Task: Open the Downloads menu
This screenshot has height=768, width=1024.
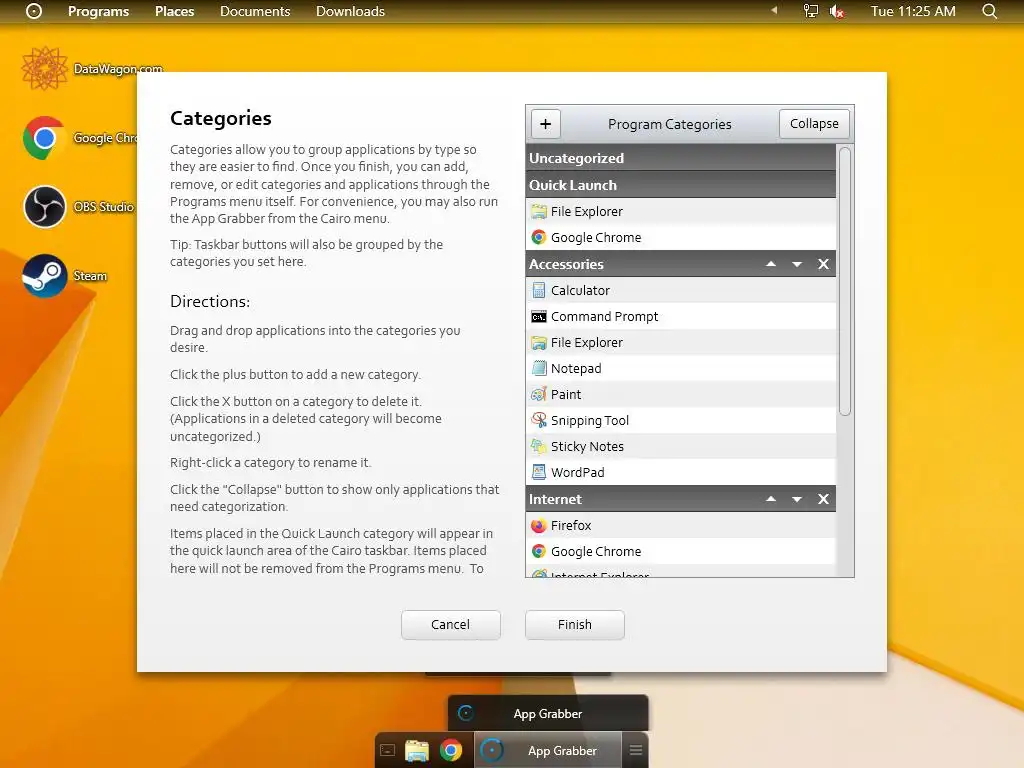Action: point(350,11)
